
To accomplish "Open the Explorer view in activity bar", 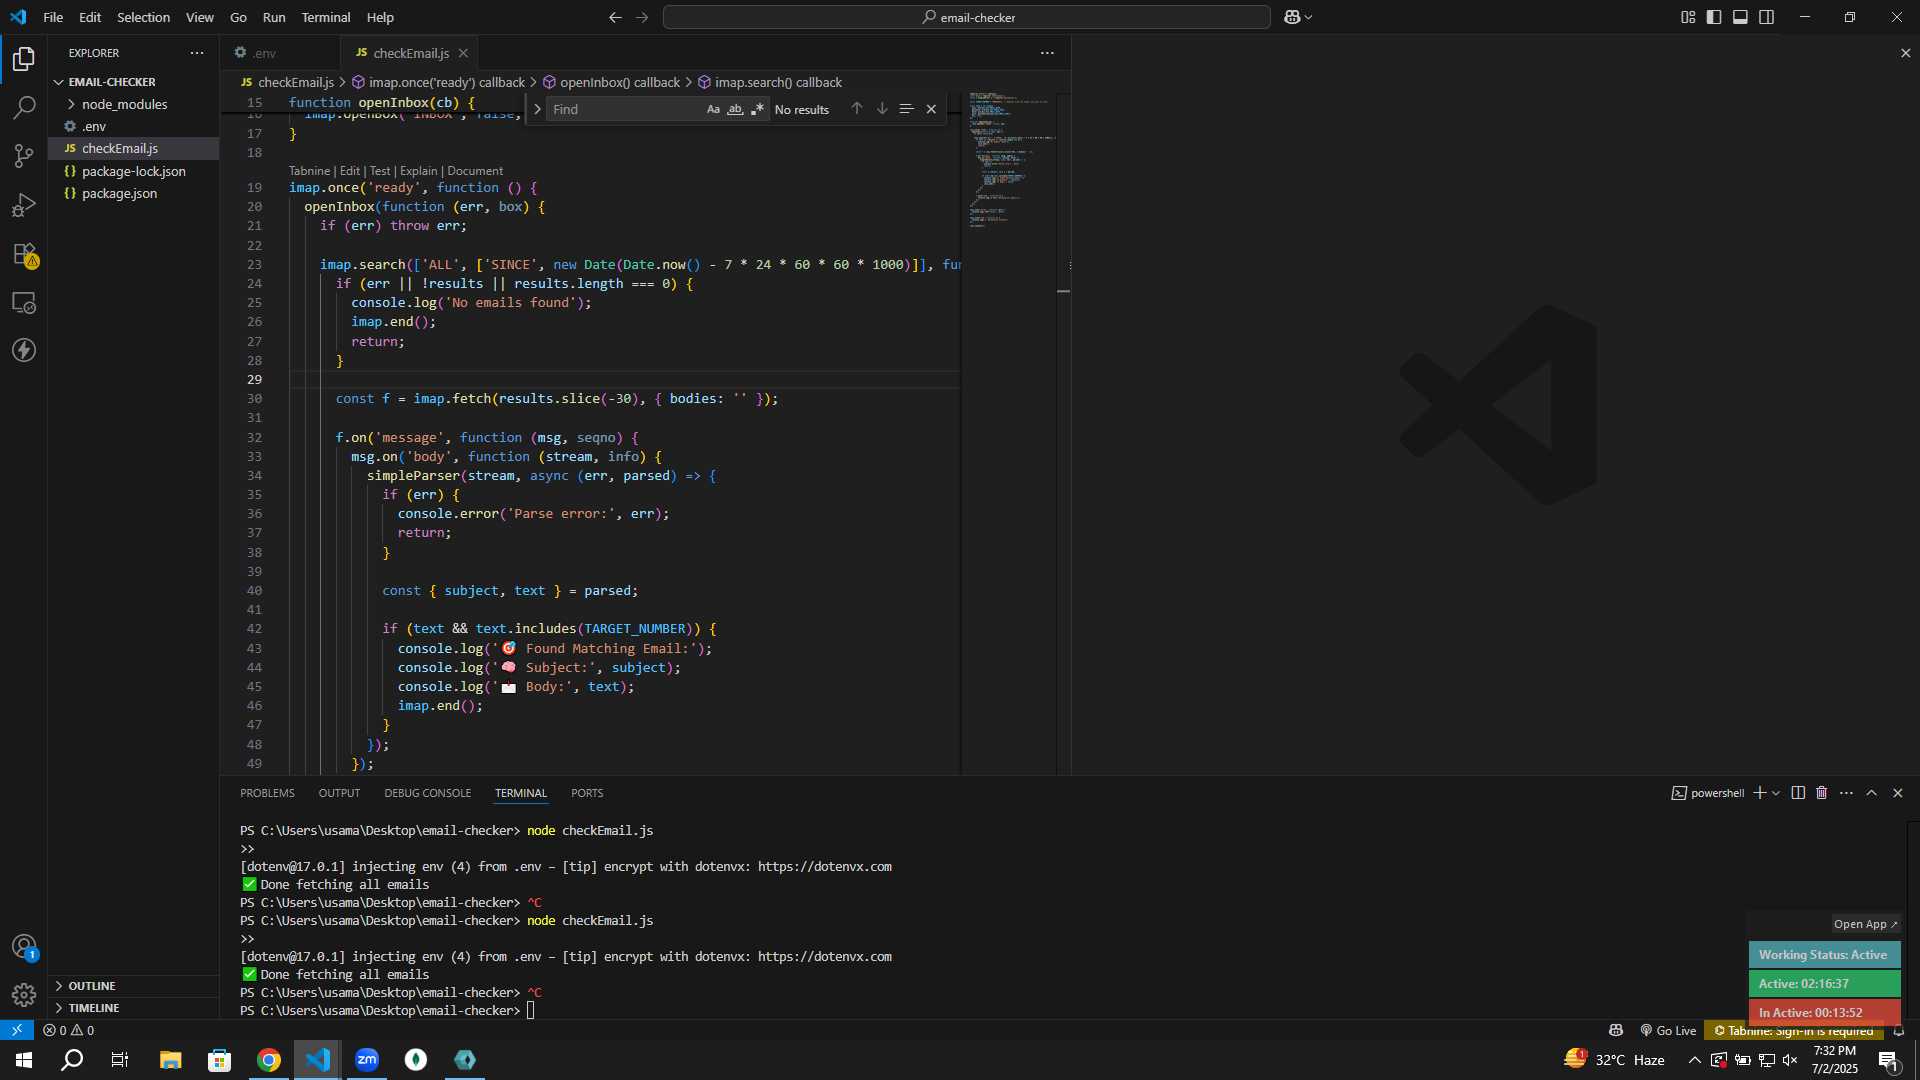I will pos(24,60).
